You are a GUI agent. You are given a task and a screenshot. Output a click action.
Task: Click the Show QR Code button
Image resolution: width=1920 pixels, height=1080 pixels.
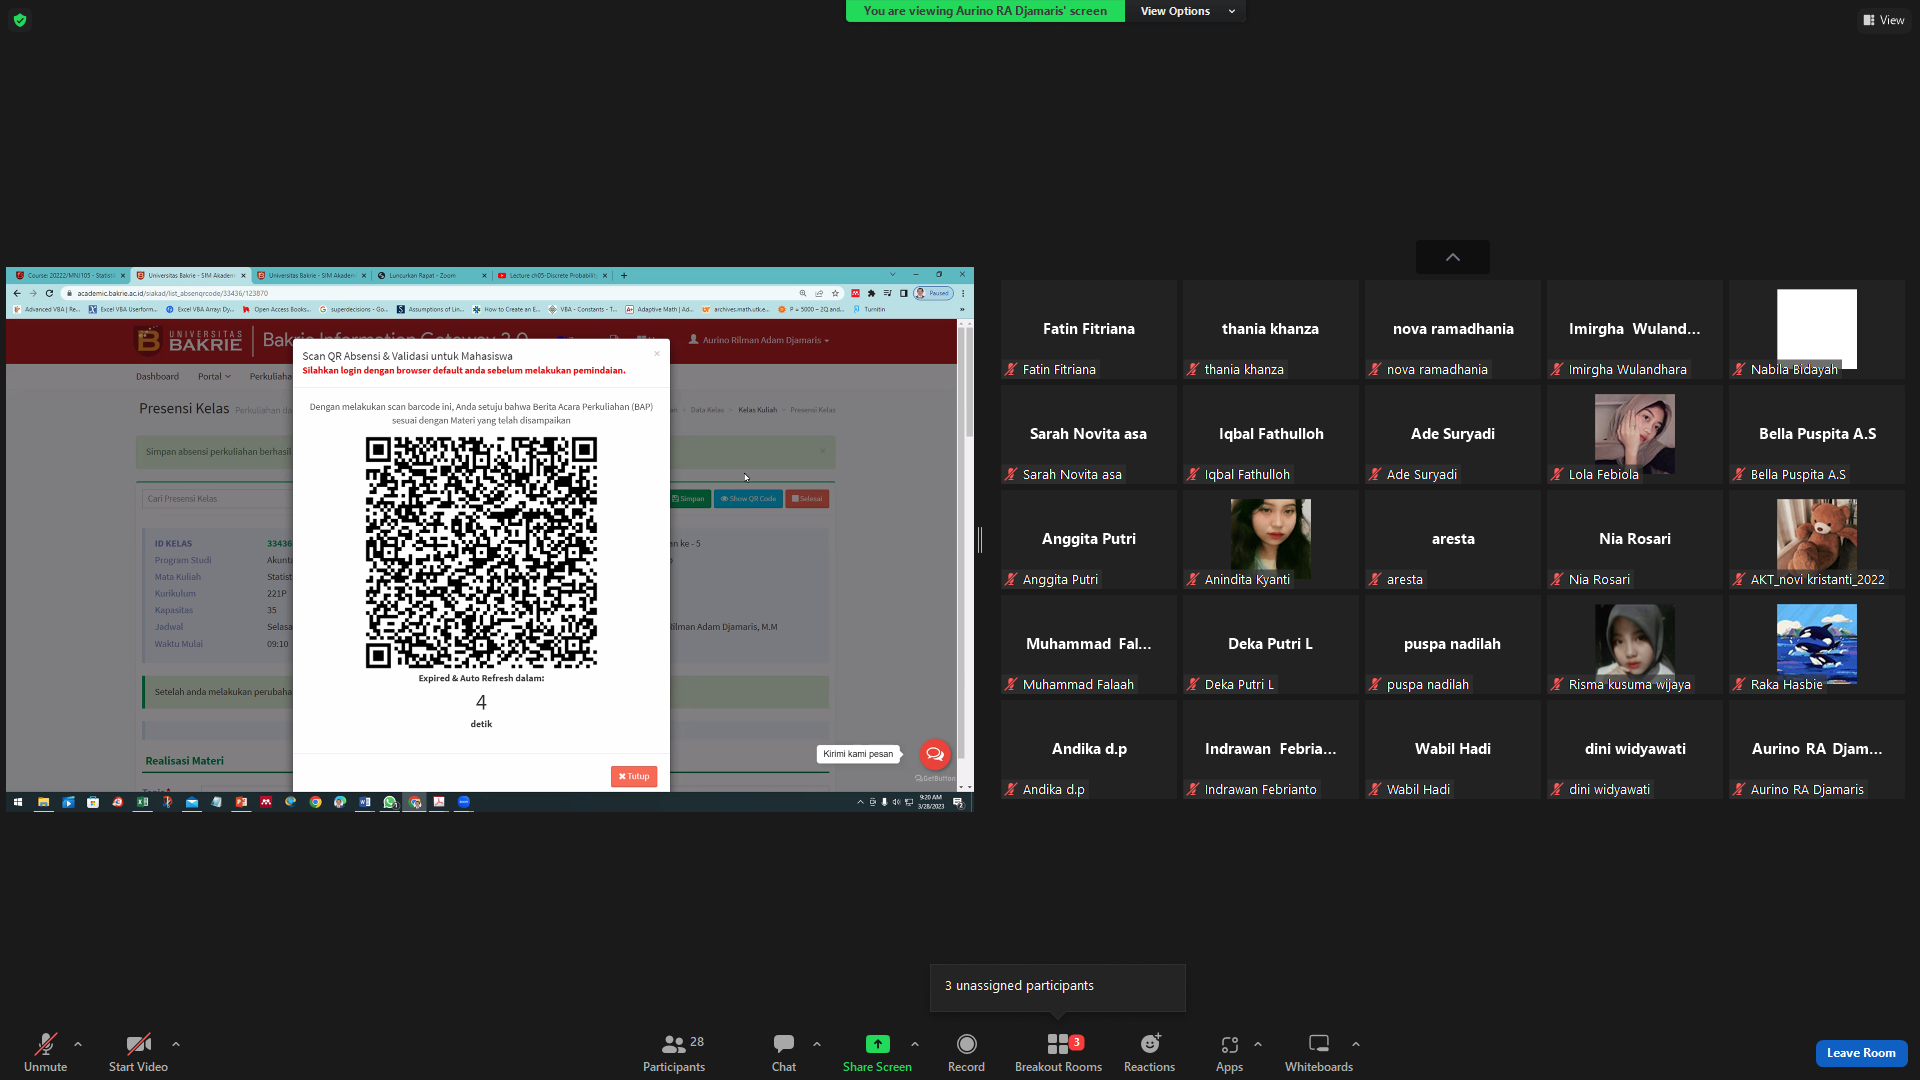[748, 498]
